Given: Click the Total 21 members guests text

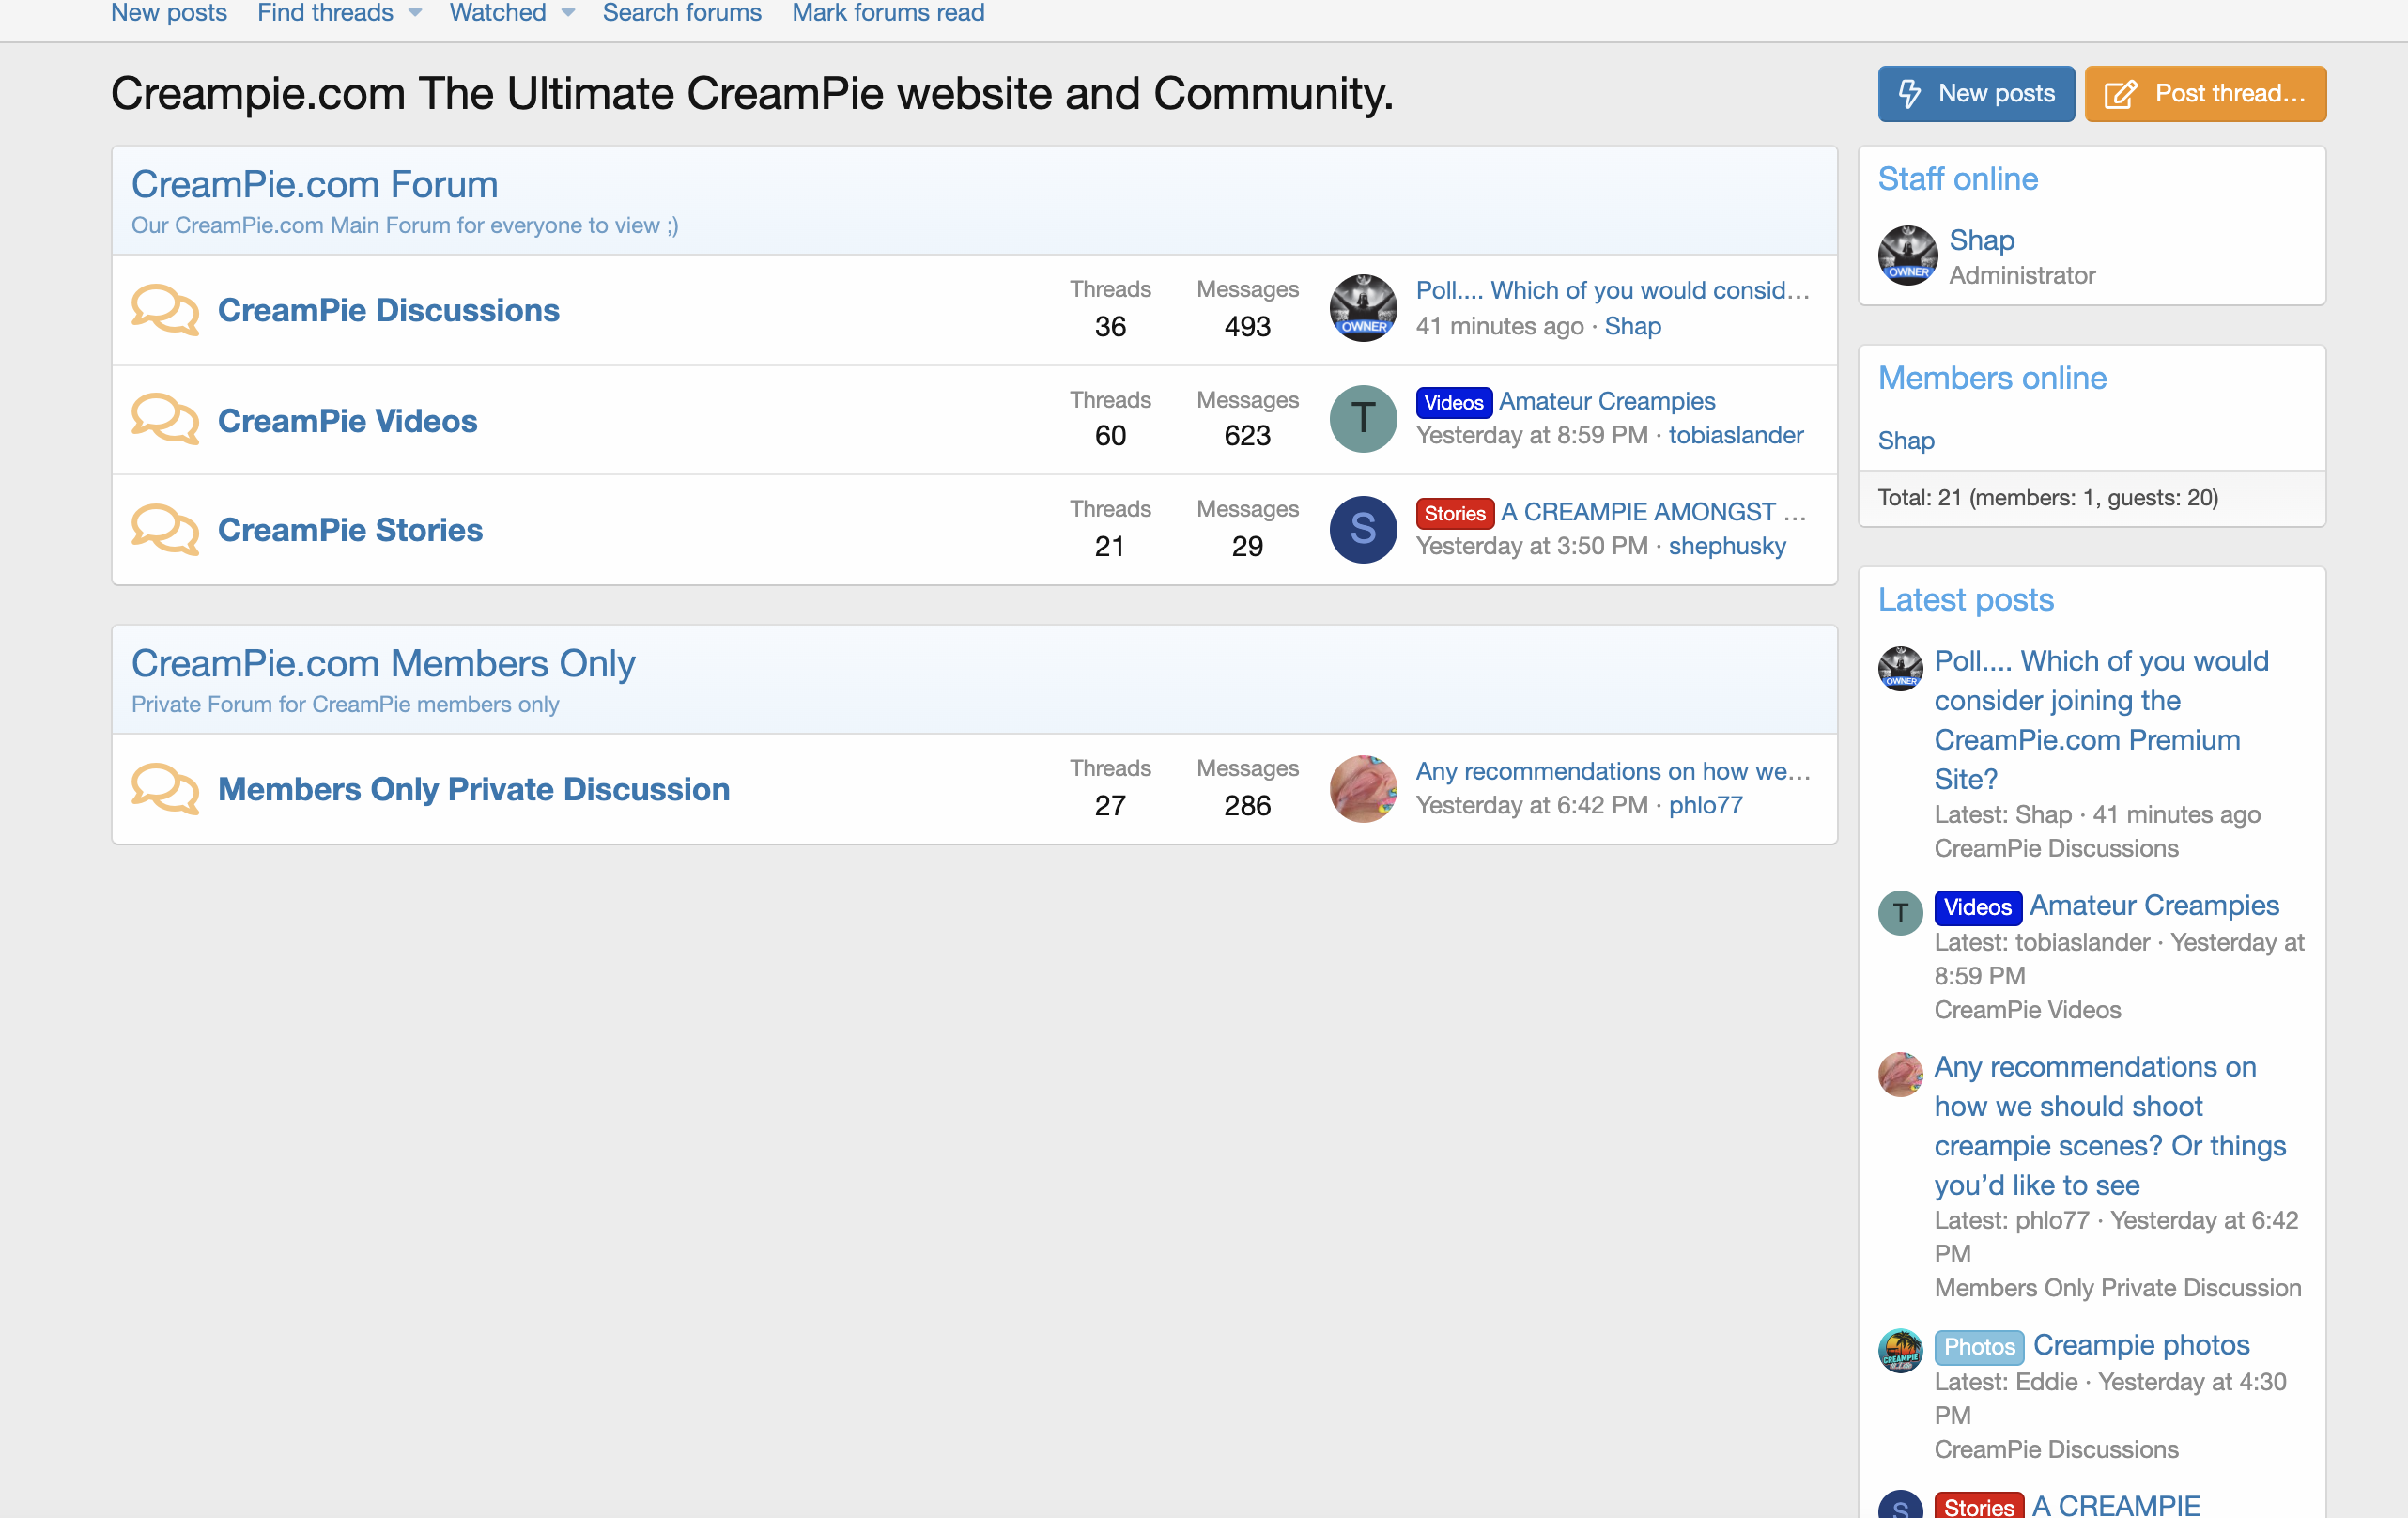Looking at the screenshot, I should 2047,499.
